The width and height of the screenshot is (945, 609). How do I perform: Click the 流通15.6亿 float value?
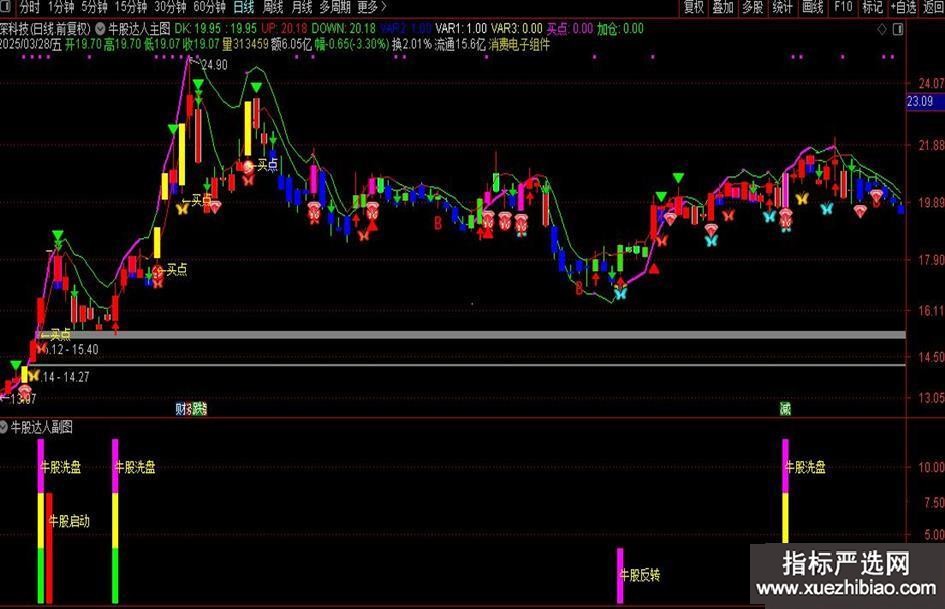point(460,44)
